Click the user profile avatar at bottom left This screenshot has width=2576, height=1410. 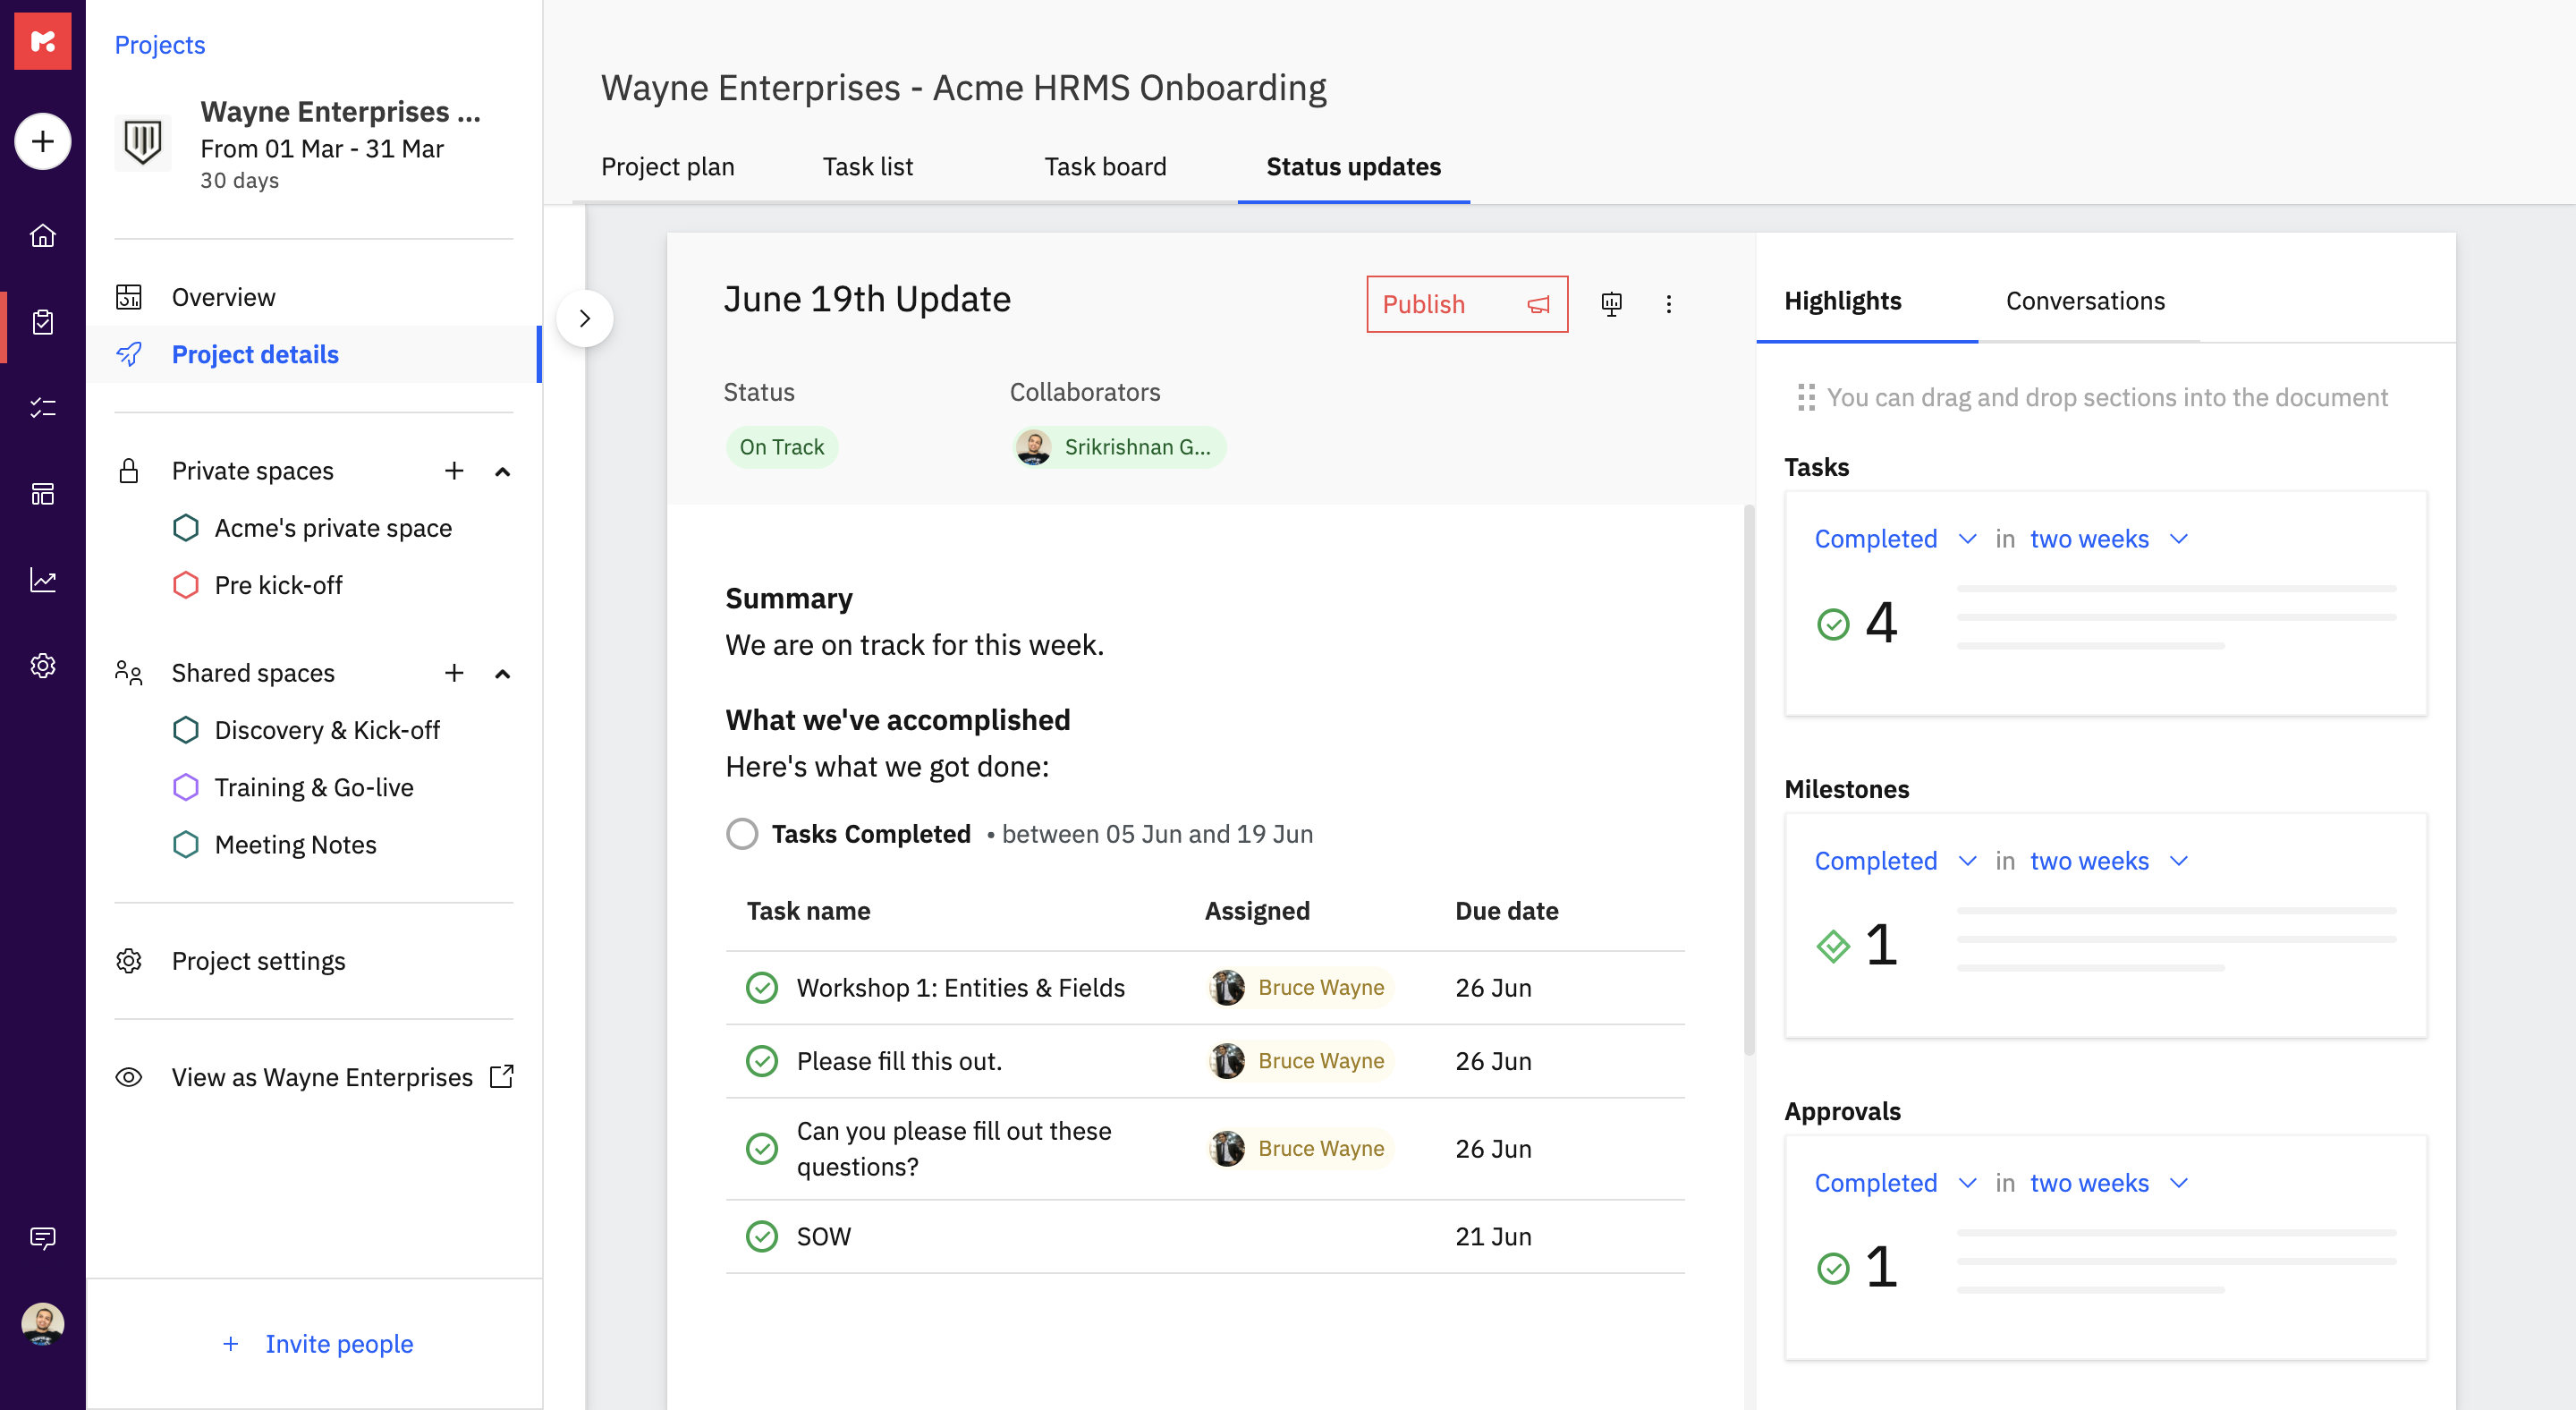click(43, 1325)
